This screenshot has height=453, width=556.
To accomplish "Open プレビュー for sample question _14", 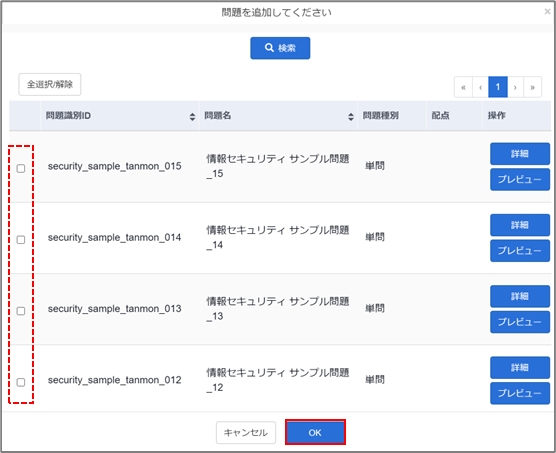I will click(x=520, y=251).
